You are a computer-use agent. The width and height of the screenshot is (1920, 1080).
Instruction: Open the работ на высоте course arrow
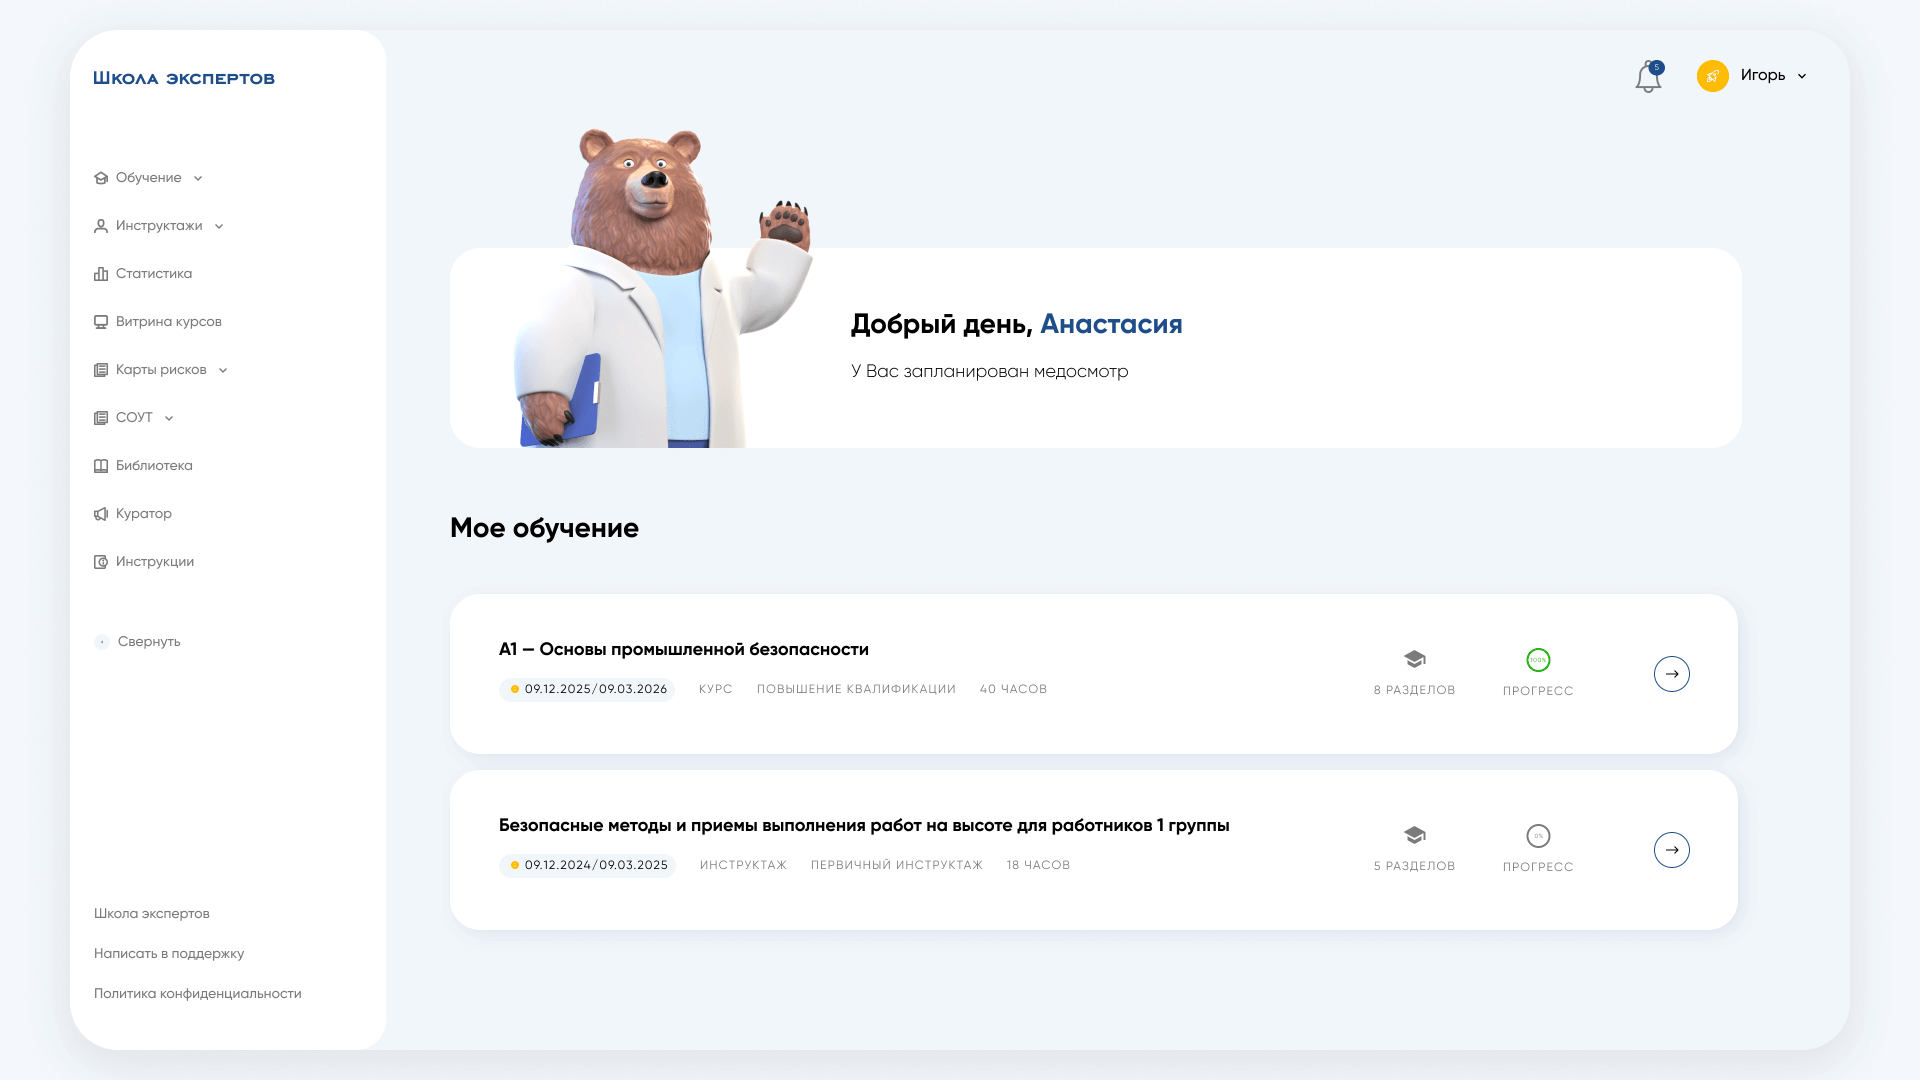click(x=1672, y=850)
